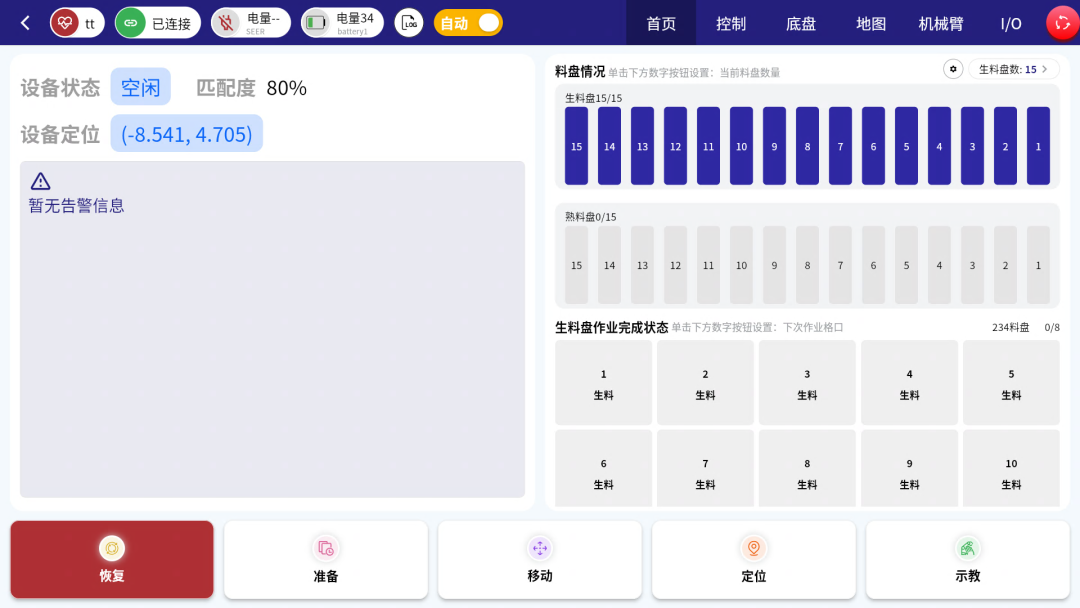The height and width of the screenshot is (608, 1080).
Task: Go to the 地图 tab
Action: 871,23
